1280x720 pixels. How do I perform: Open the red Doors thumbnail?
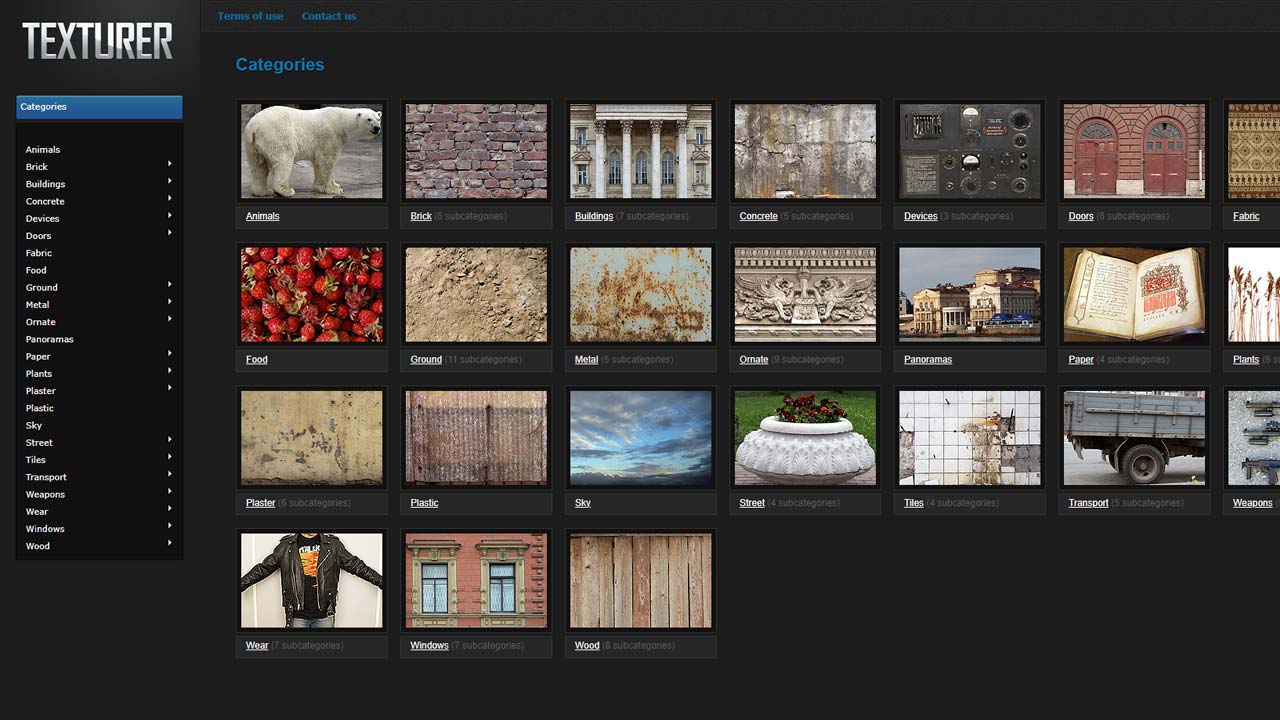(x=1134, y=151)
